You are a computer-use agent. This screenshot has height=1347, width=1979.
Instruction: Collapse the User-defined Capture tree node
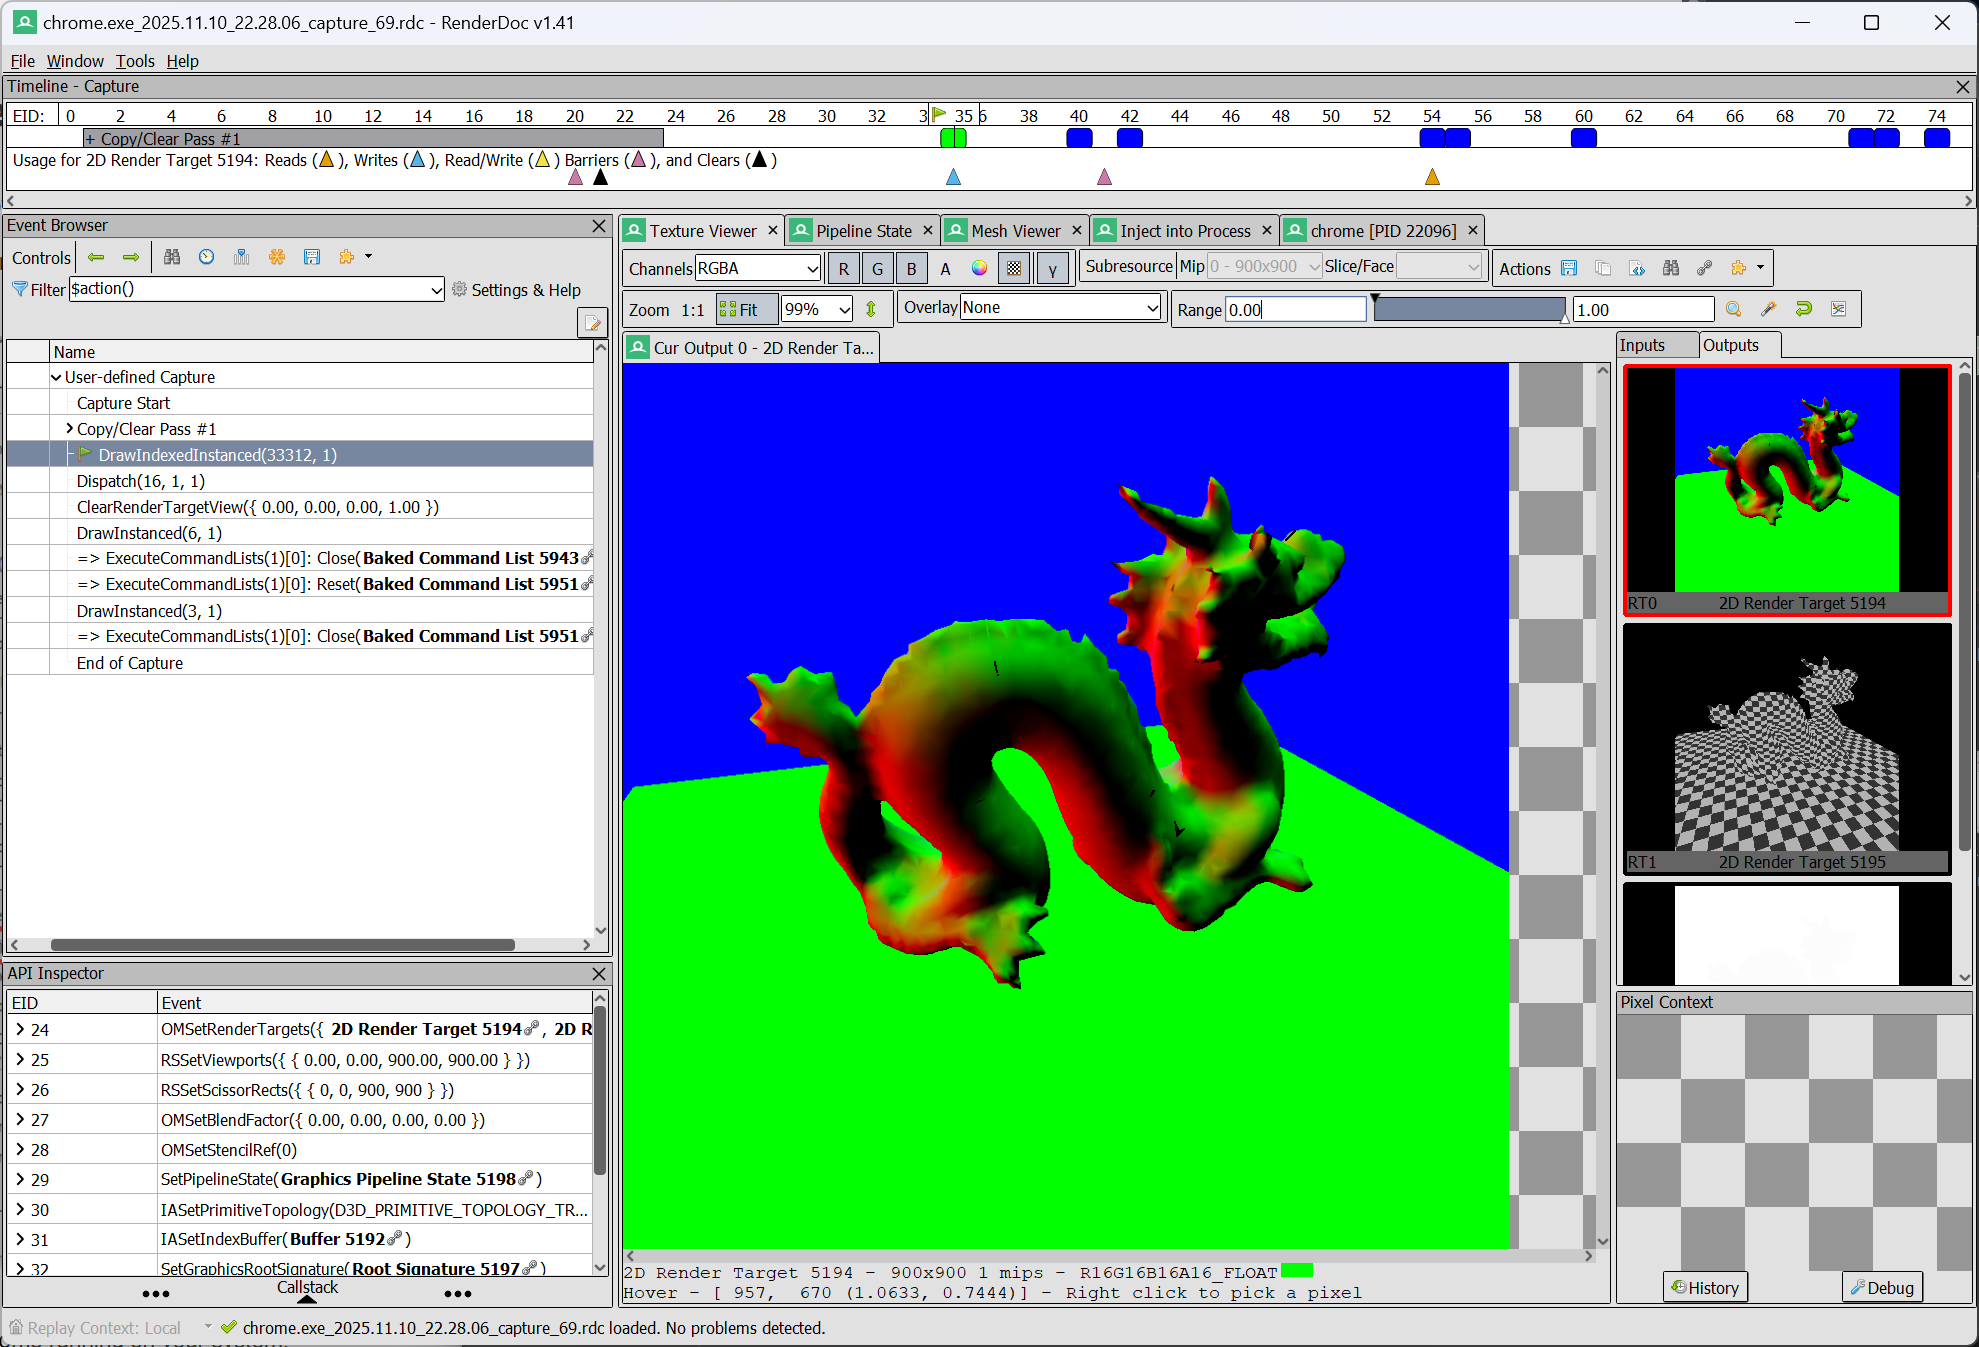pyautogui.click(x=57, y=377)
